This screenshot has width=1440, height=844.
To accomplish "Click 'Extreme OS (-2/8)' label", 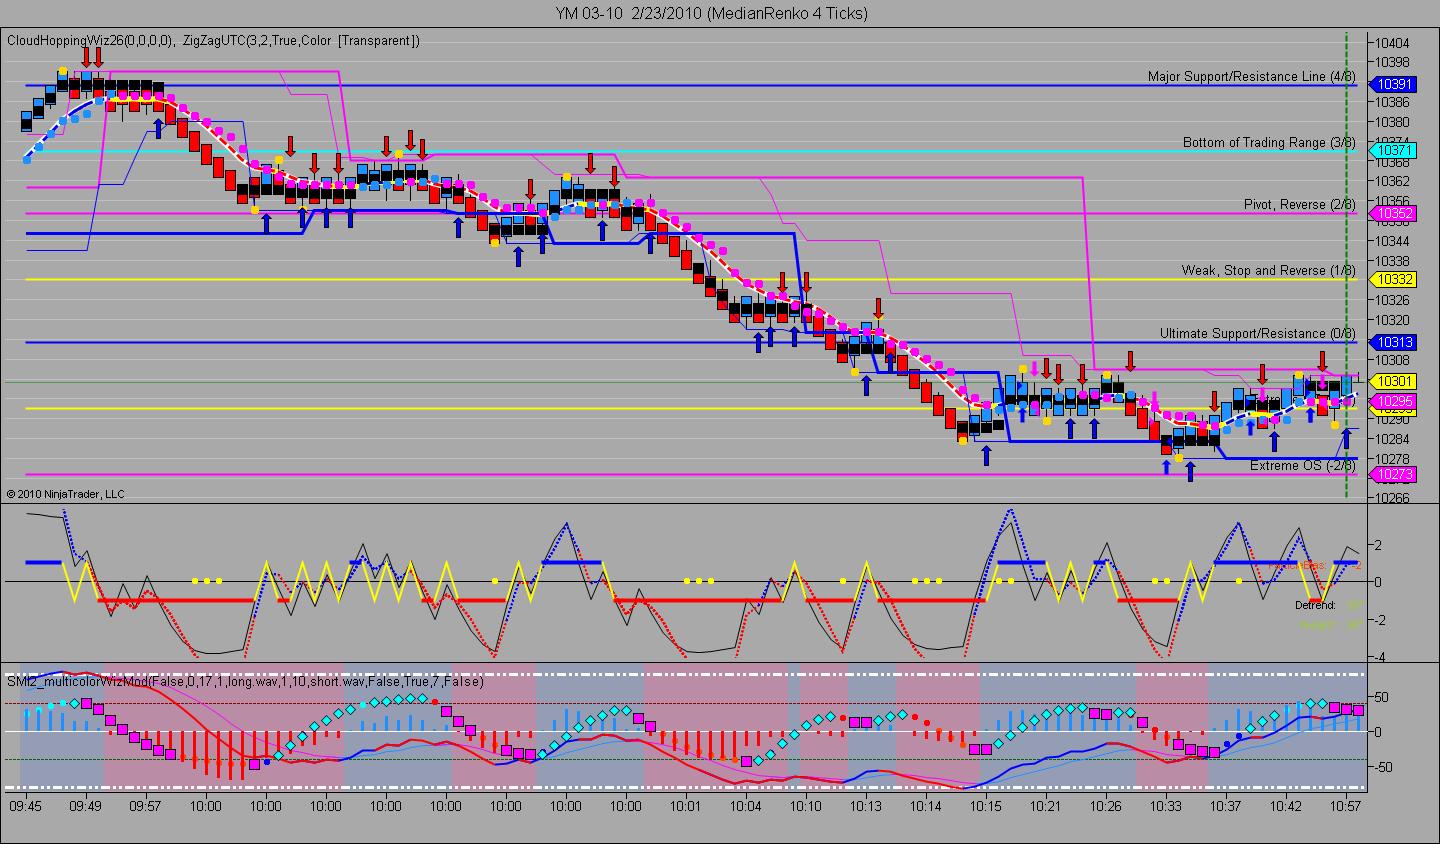I will click(x=1302, y=465).
